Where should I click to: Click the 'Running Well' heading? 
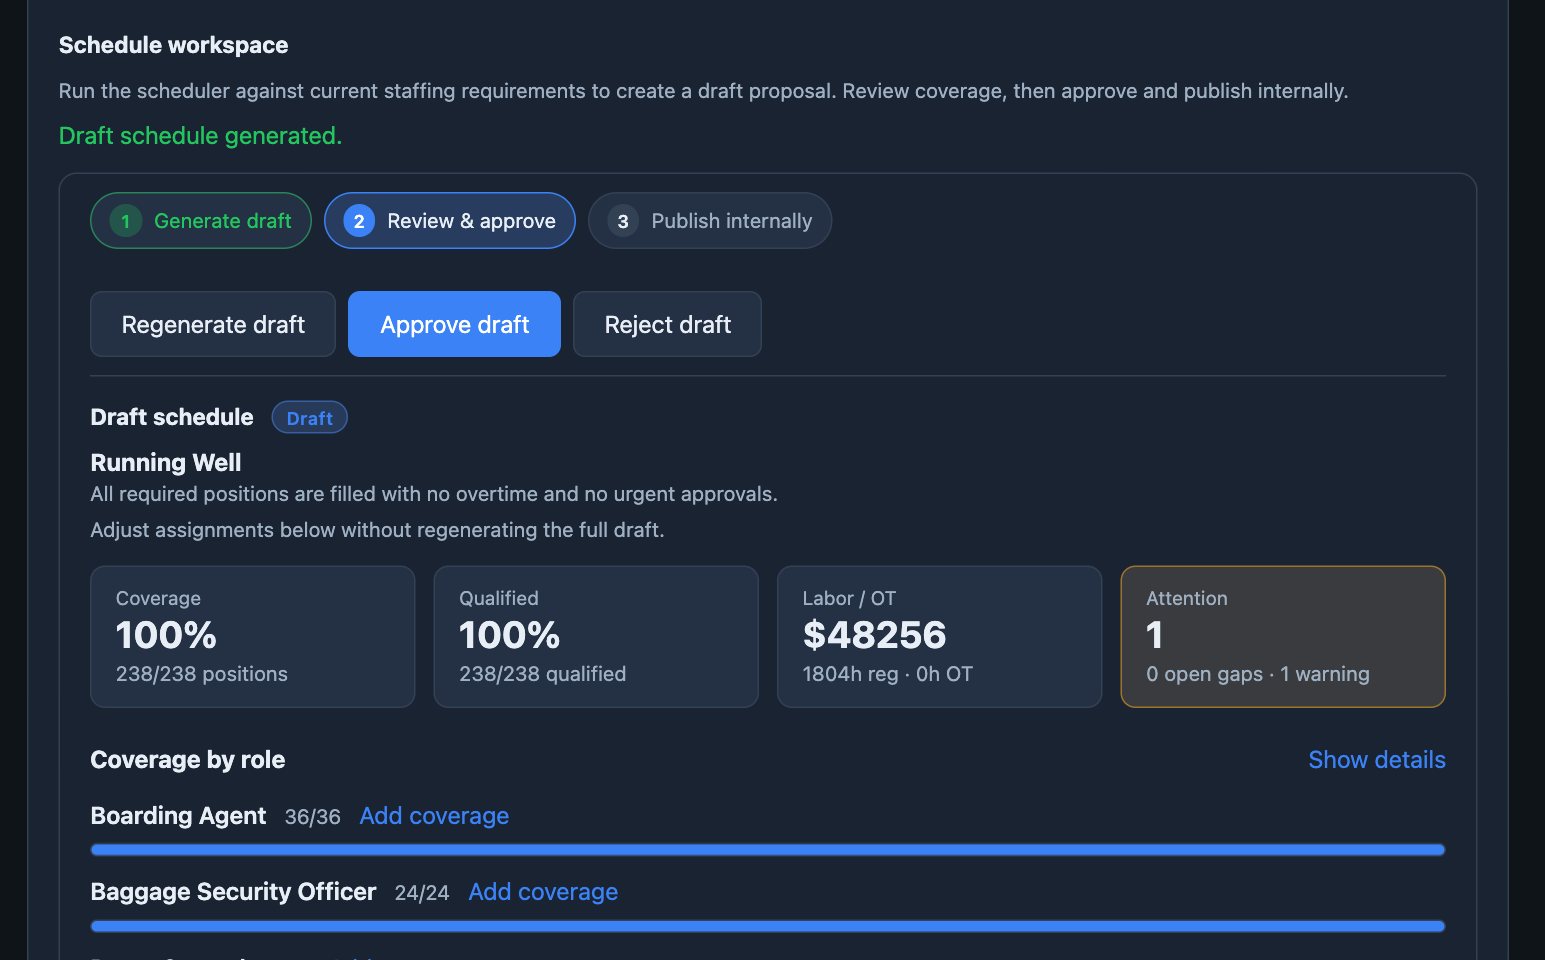coord(166,463)
